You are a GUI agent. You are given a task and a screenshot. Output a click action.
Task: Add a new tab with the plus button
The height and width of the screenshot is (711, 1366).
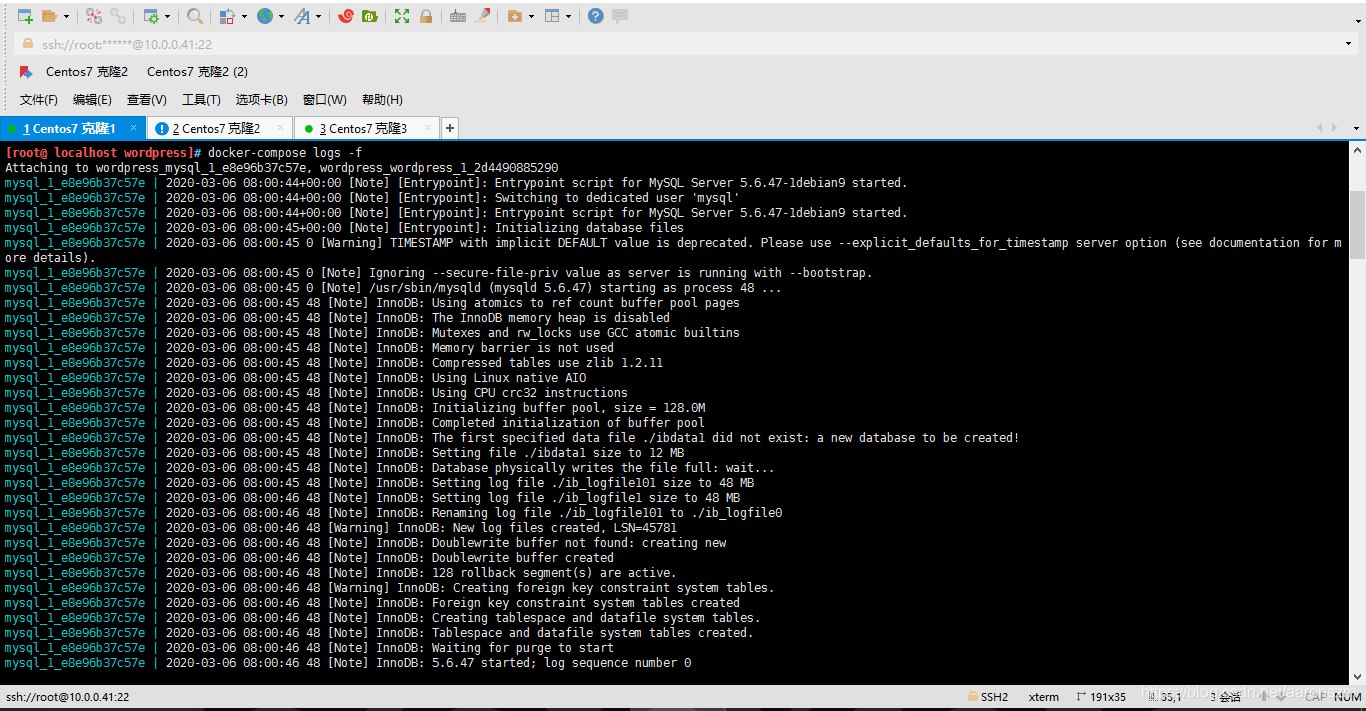click(x=450, y=128)
